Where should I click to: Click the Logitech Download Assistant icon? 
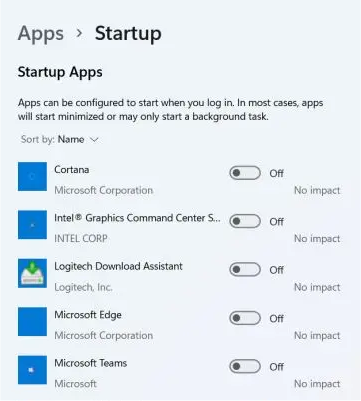pos(32,273)
